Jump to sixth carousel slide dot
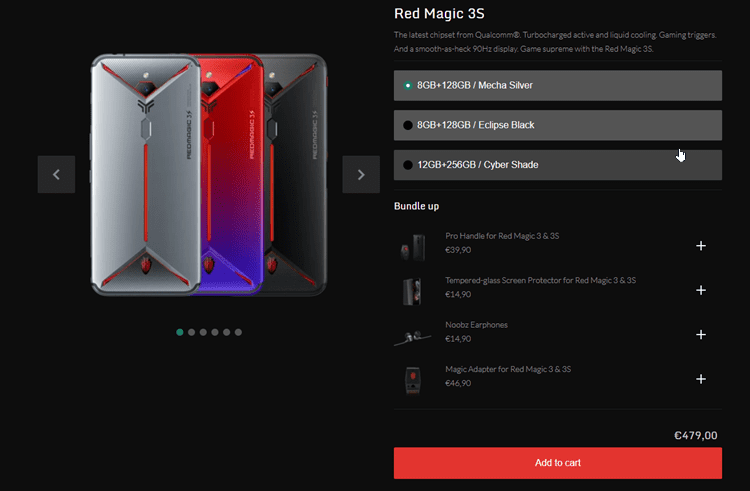 [x=238, y=332]
